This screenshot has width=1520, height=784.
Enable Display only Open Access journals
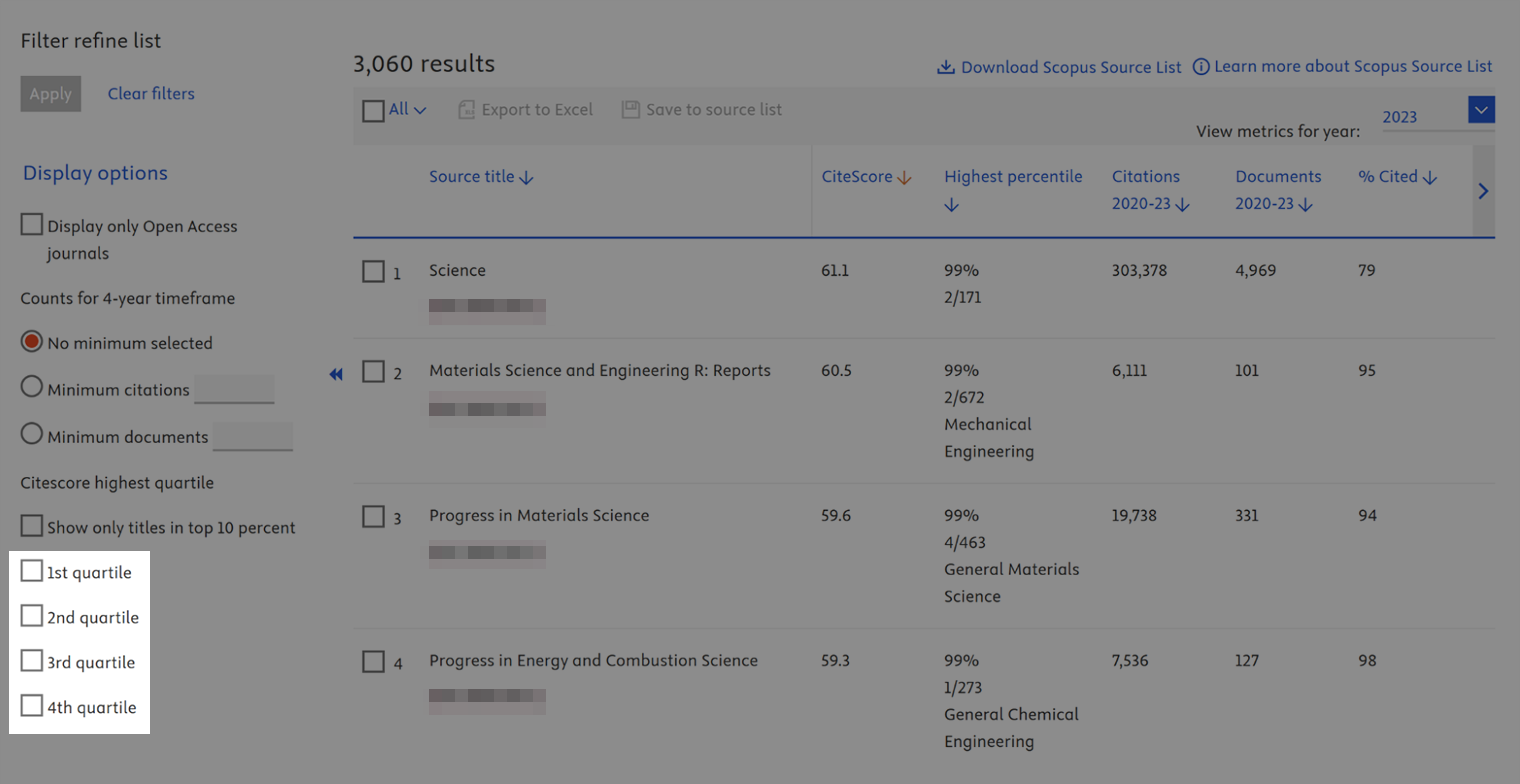(32, 225)
